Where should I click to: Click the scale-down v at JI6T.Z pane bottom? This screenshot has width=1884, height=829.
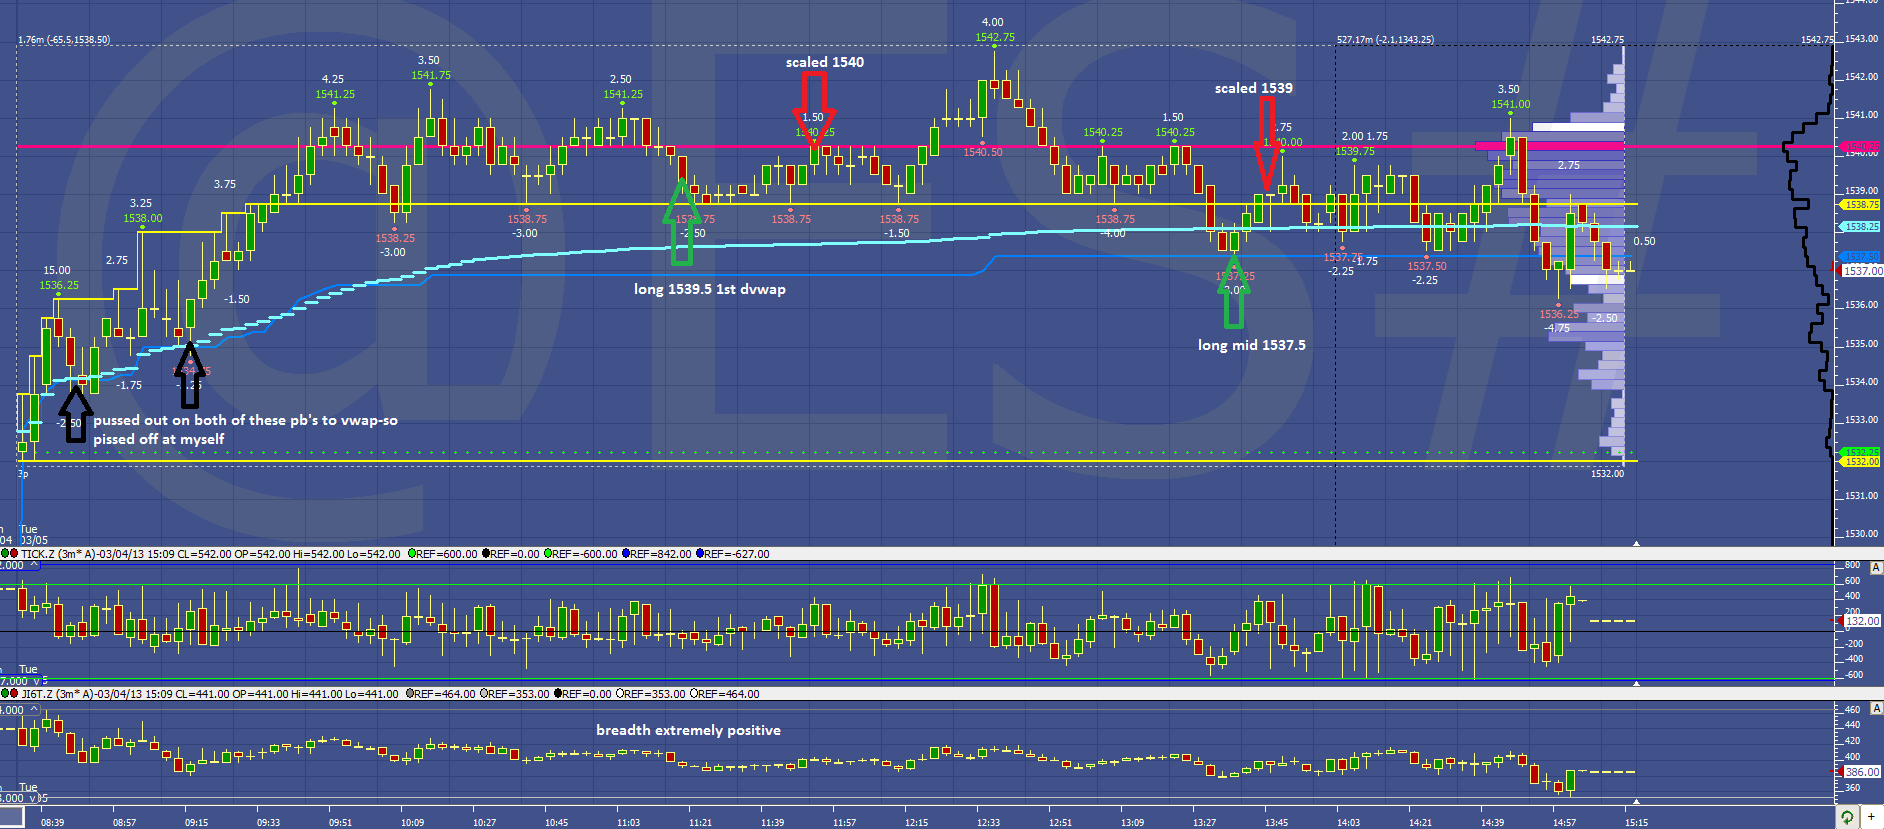(33, 797)
